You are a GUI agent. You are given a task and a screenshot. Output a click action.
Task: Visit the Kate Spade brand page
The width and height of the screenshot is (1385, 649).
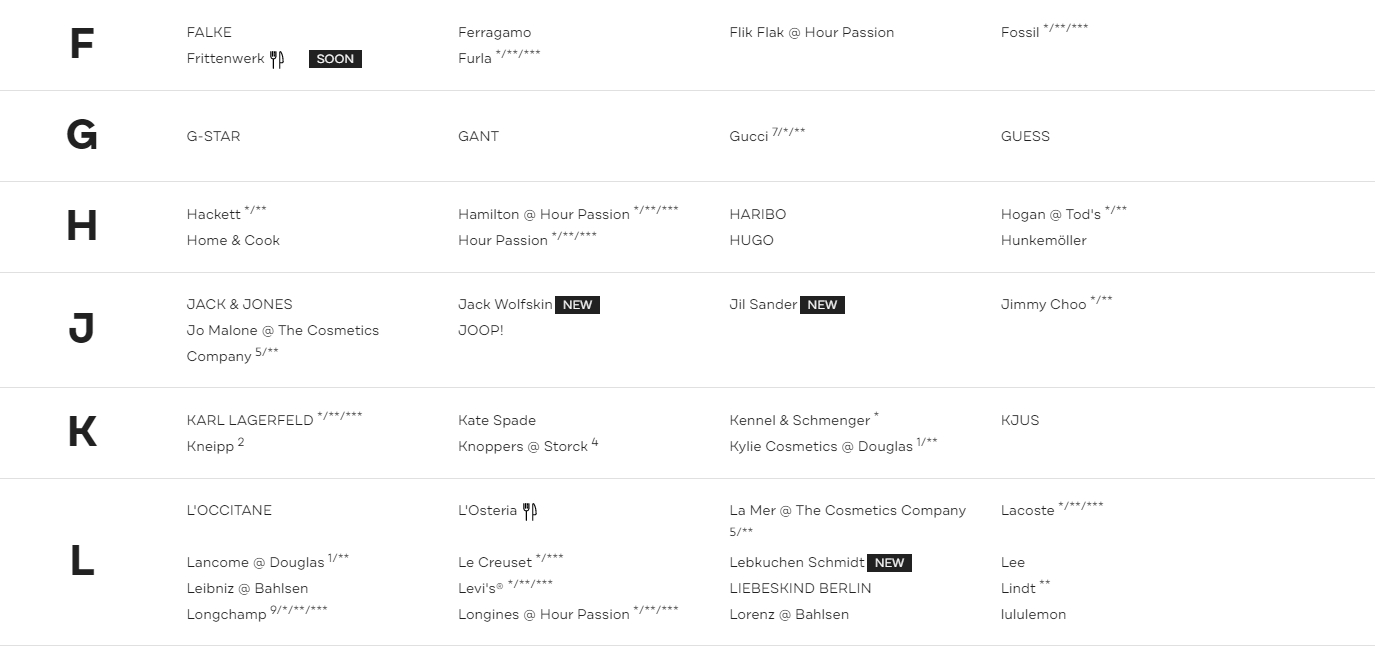[497, 421]
